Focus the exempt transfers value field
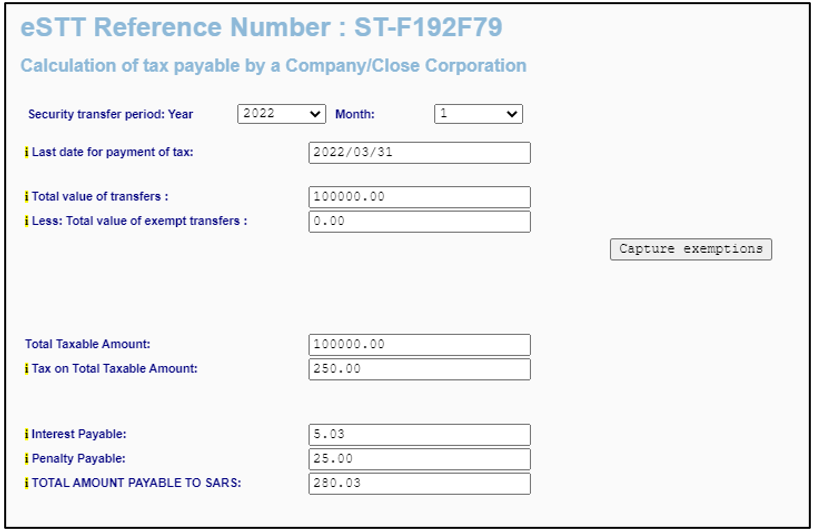This screenshot has width=815, height=530. tap(419, 221)
